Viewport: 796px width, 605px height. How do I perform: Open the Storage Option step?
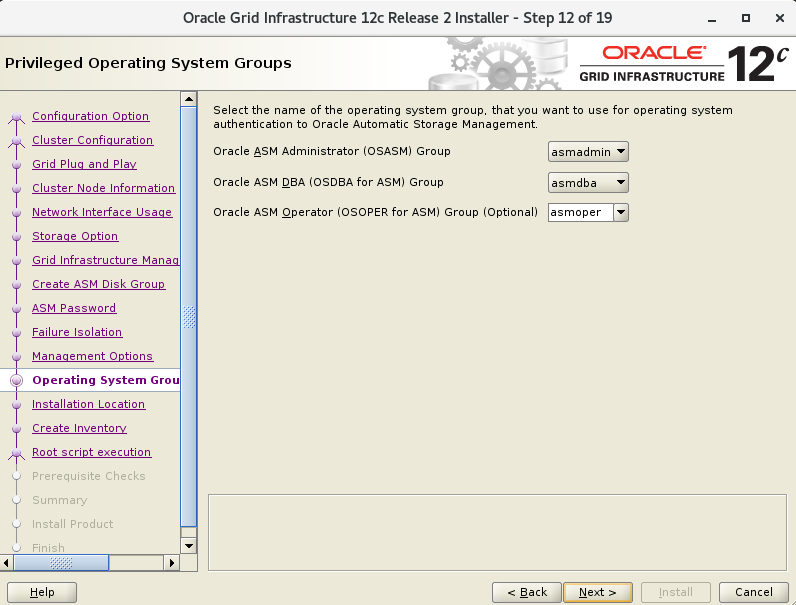pos(75,236)
